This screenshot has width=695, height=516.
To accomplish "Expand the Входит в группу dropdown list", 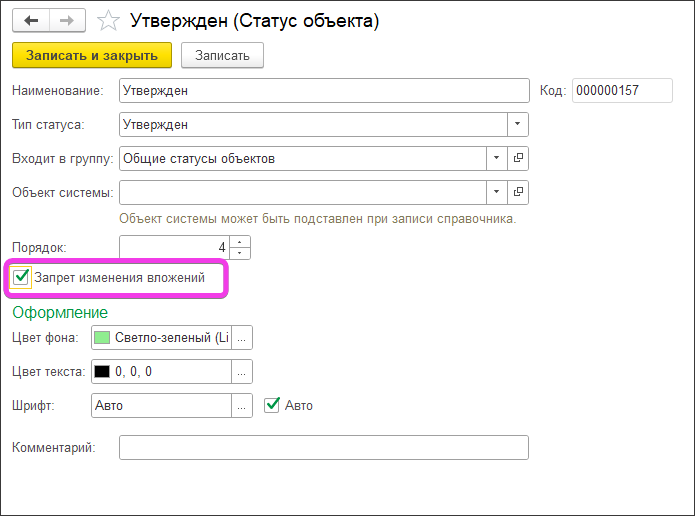I will 497,158.
